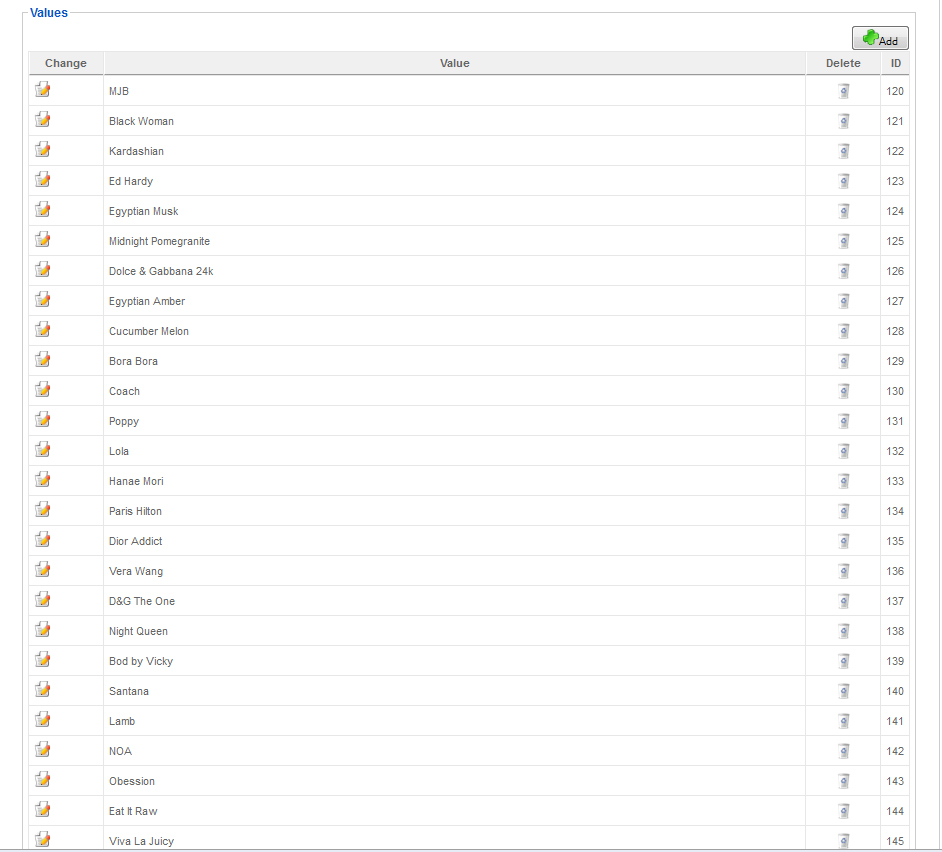Remove Kardashian using its trash icon
The height and width of the screenshot is (852, 942).
[x=843, y=151]
